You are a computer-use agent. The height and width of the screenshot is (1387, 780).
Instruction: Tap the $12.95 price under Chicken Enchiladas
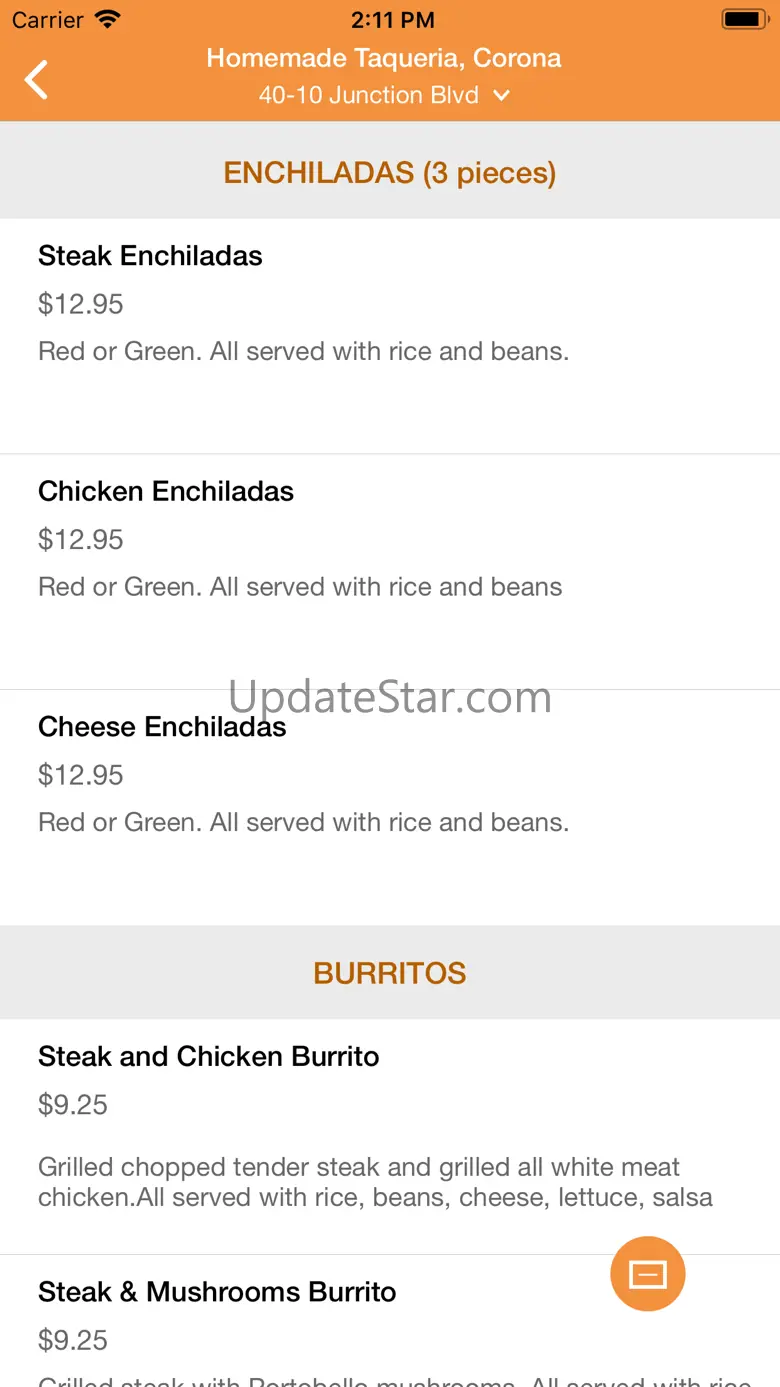pyautogui.click(x=81, y=540)
